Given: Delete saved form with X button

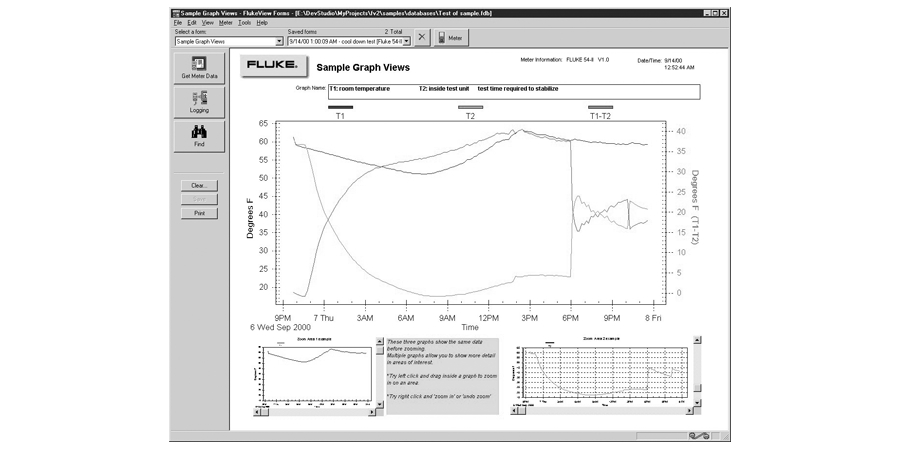Looking at the screenshot, I should tap(422, 38).
